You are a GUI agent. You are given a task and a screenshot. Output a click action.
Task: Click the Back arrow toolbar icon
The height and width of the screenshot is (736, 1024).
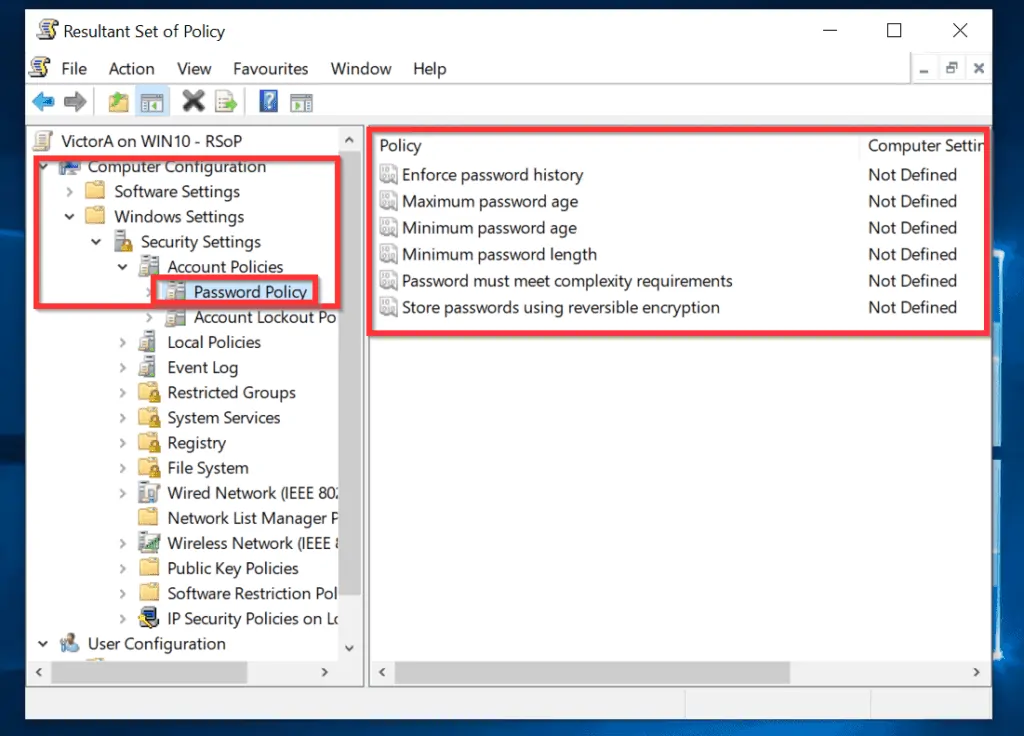click(x=43, y=102)
